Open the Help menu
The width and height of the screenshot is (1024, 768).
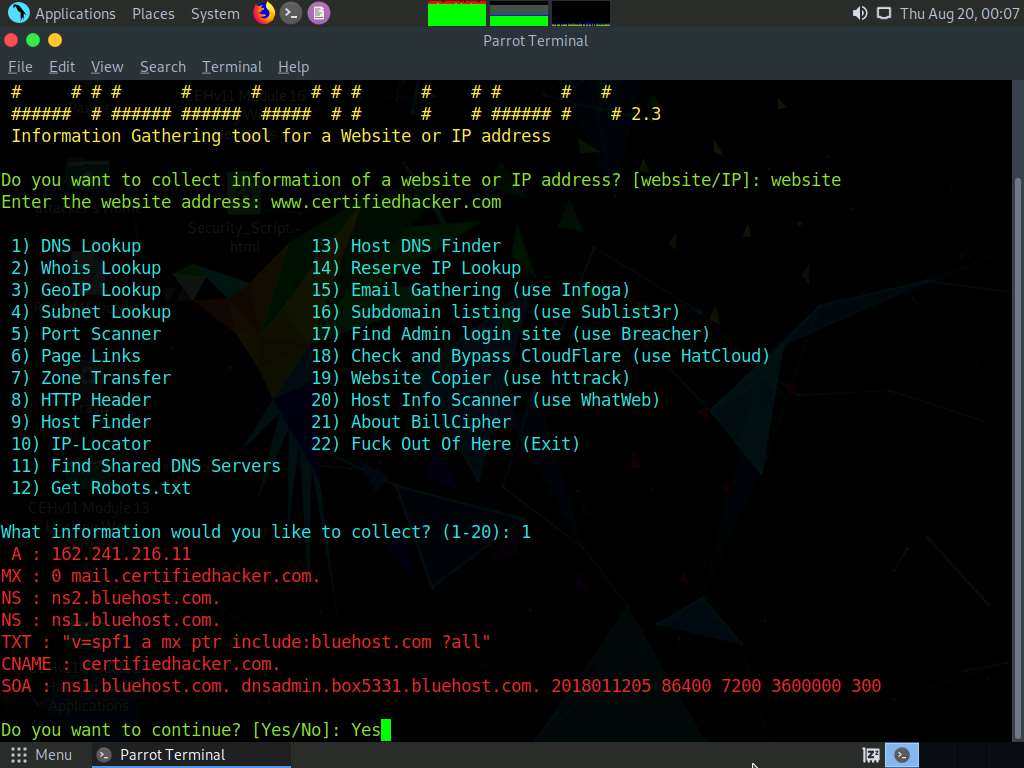click(293, 67)
